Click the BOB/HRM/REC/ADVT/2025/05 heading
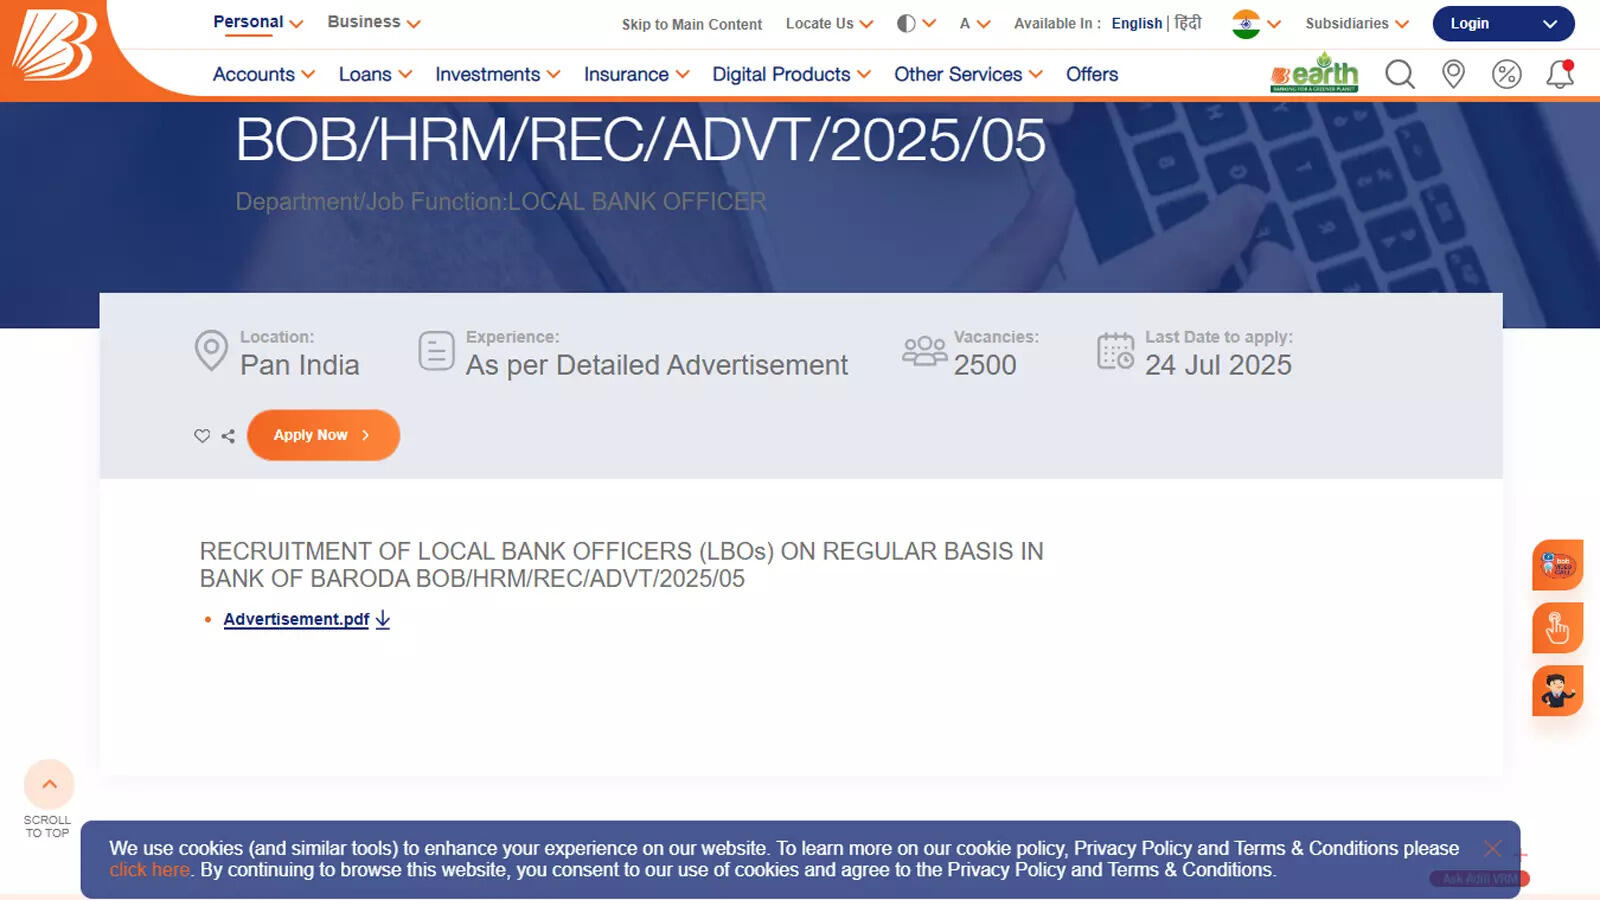Viewport: 1600px width, 900px height. pyautogui.click(x=640, y=139)
